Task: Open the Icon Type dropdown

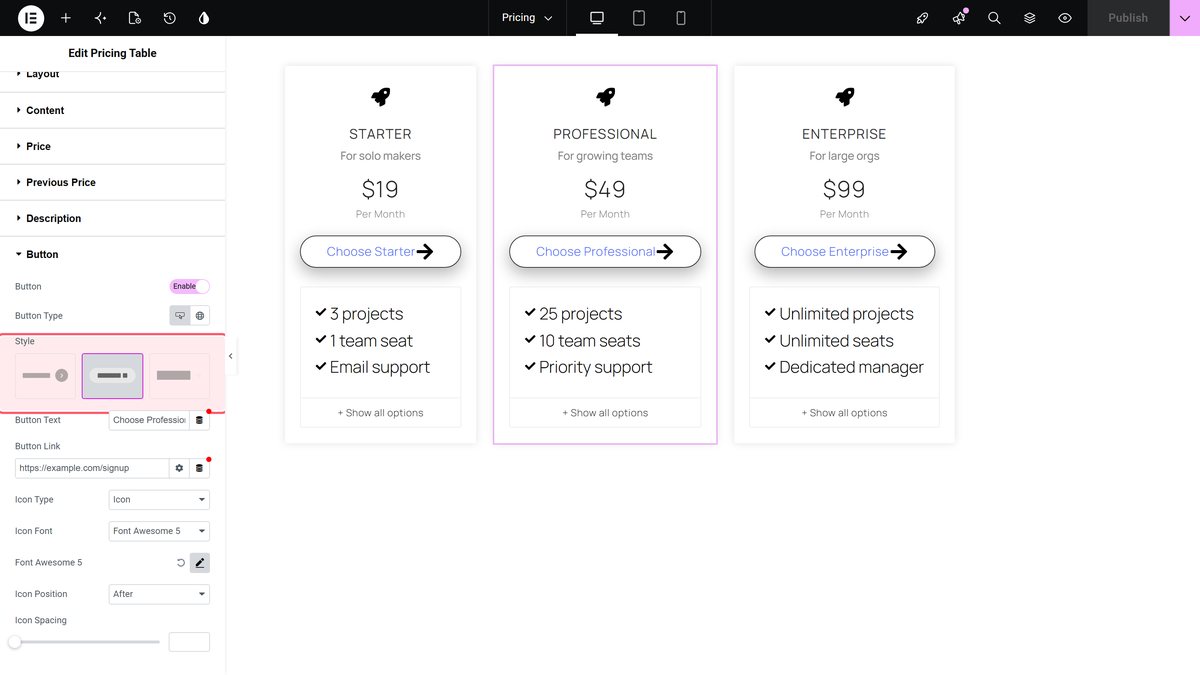Action: [159, 500]
